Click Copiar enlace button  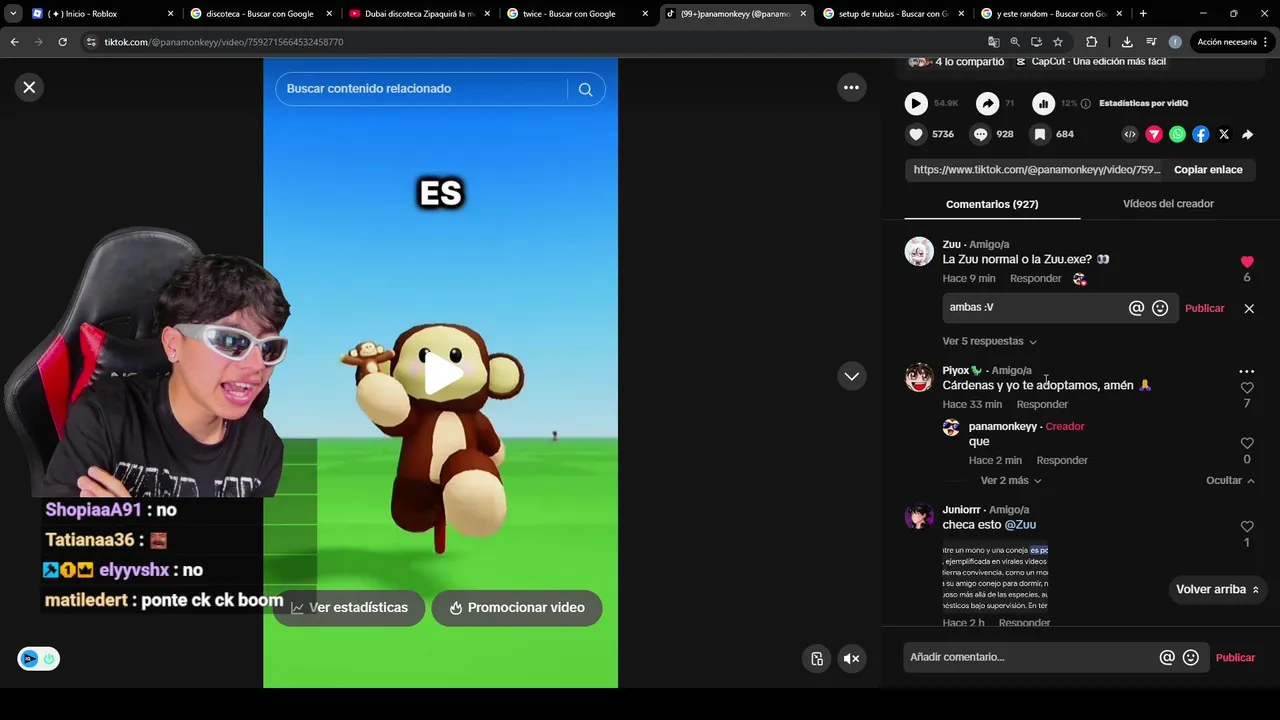point(1208,170)
